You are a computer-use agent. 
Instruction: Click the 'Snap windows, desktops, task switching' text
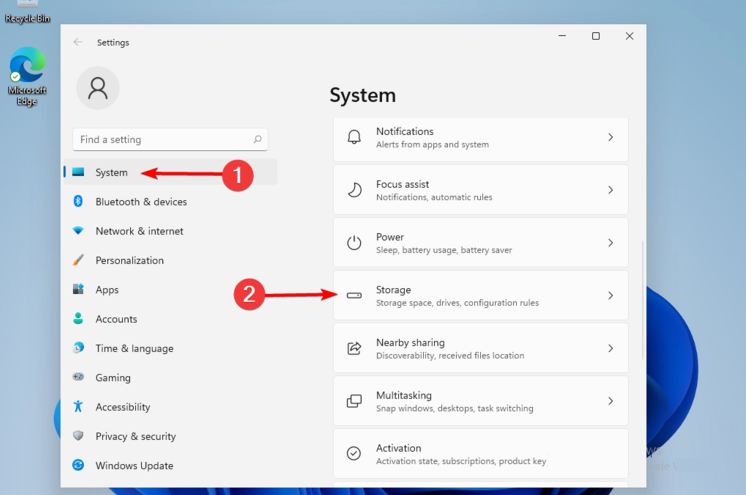click(455, 408)
